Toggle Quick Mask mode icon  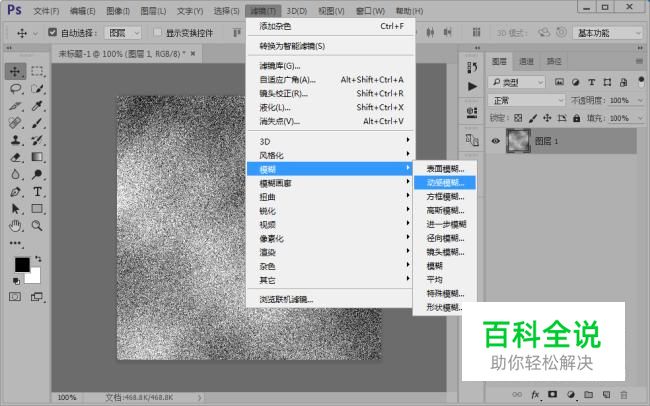coord(15,297)
